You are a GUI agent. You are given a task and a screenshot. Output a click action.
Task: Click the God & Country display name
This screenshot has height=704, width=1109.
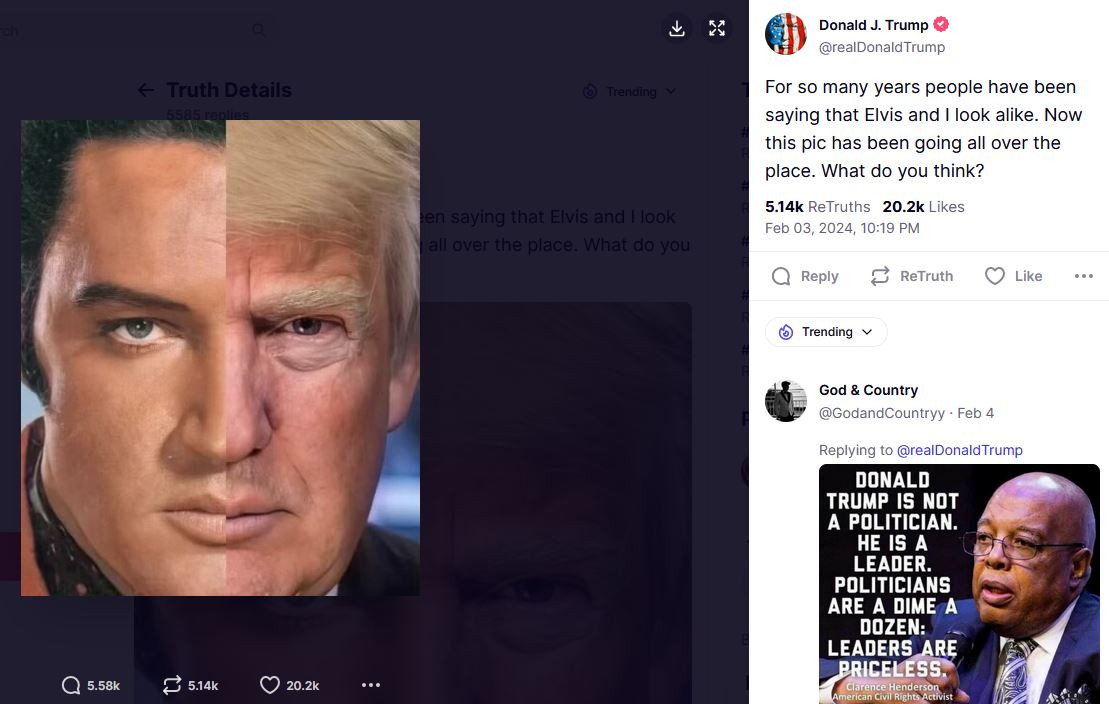[868, 390]
